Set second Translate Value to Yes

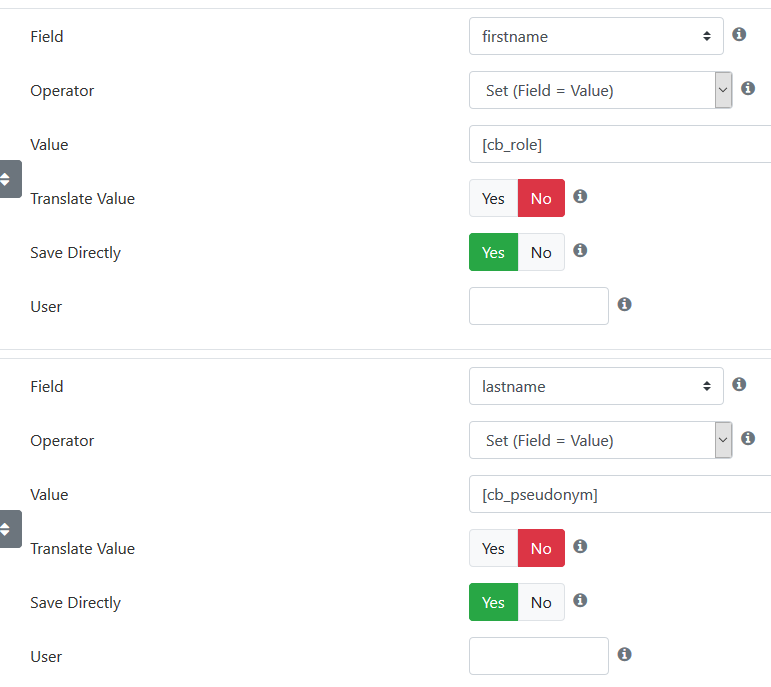493,548
